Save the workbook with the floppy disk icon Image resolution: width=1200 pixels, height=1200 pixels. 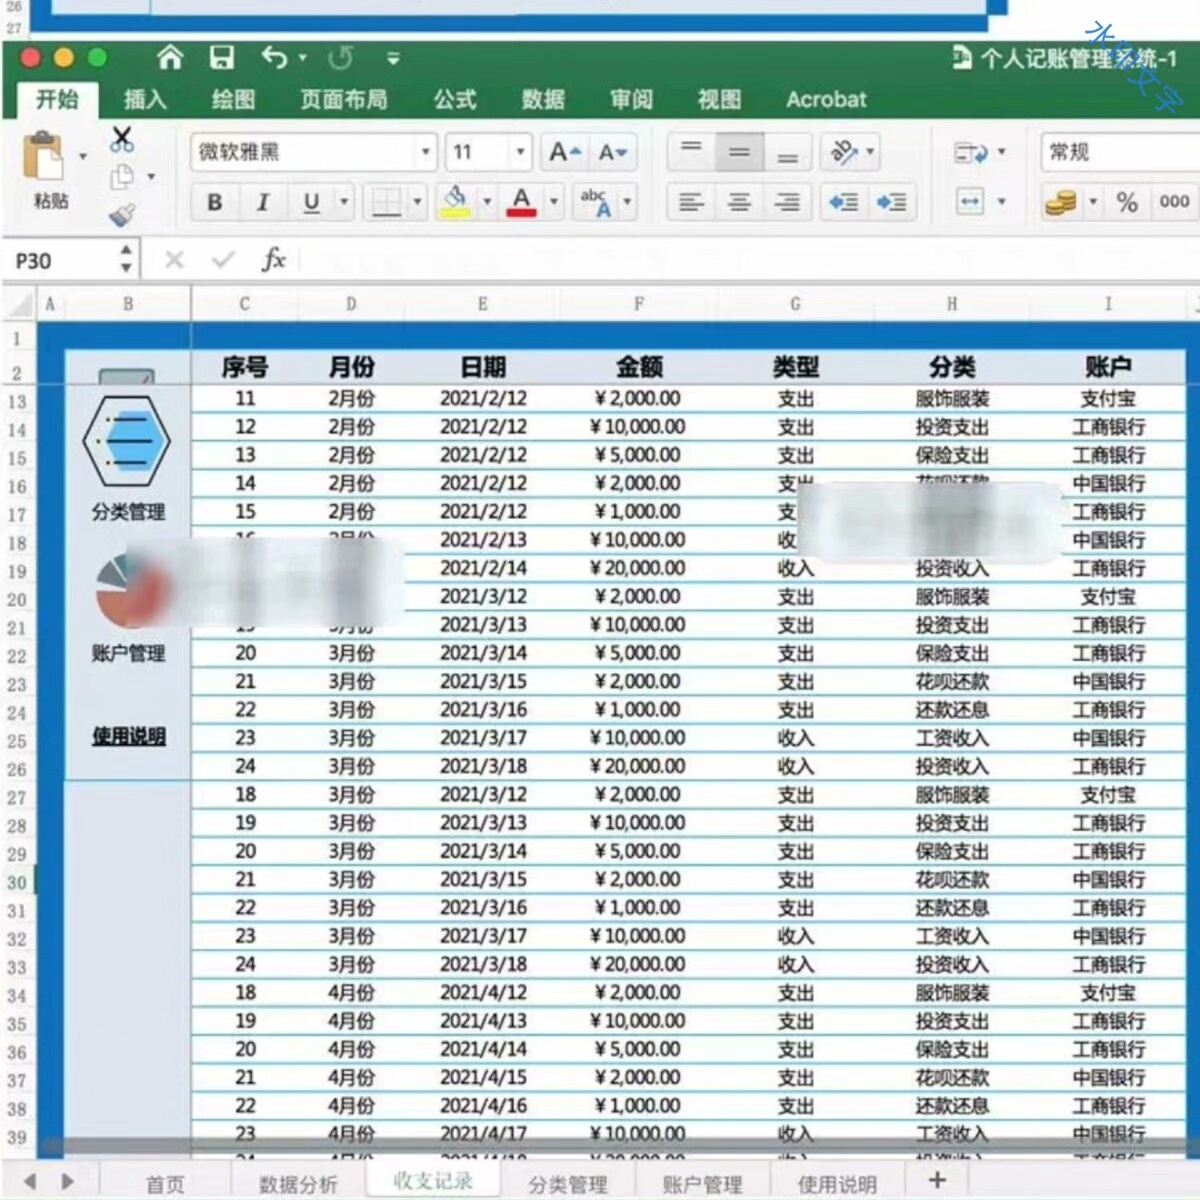point(221,58)
